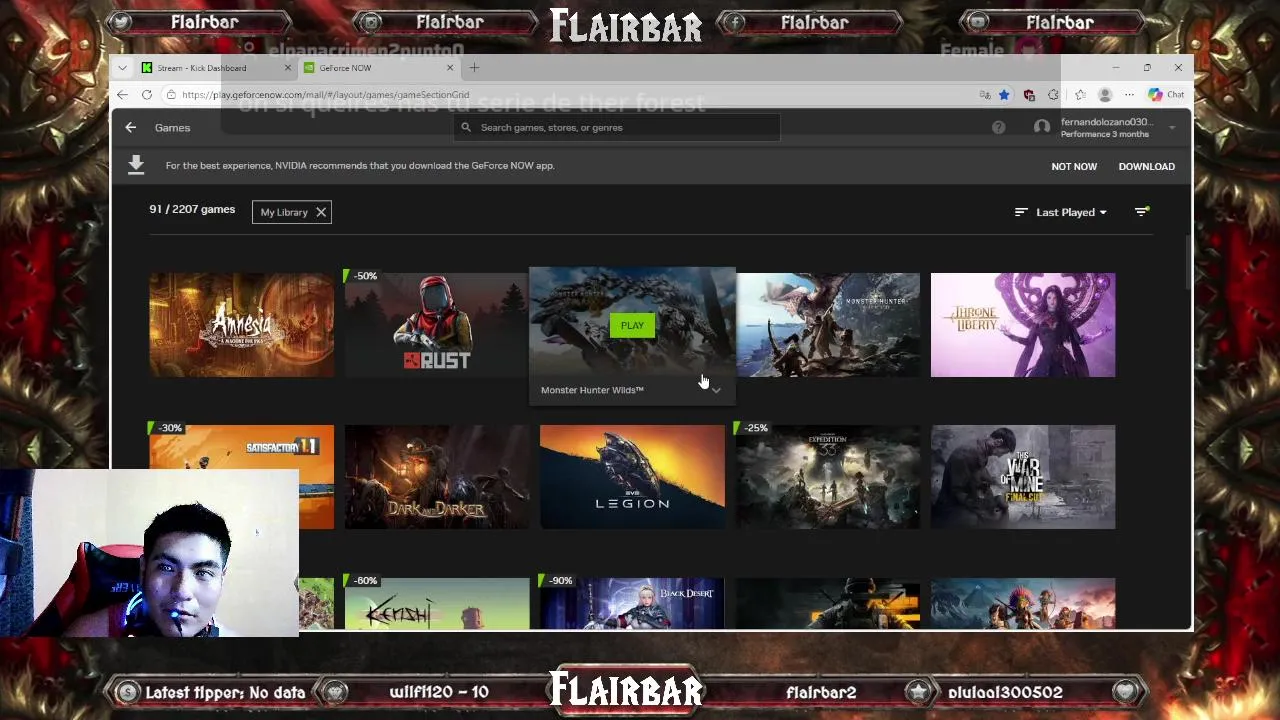Close the GeForce NOW tab
This screenshot has height=720, width=1280.
click(x=450, y=68)
